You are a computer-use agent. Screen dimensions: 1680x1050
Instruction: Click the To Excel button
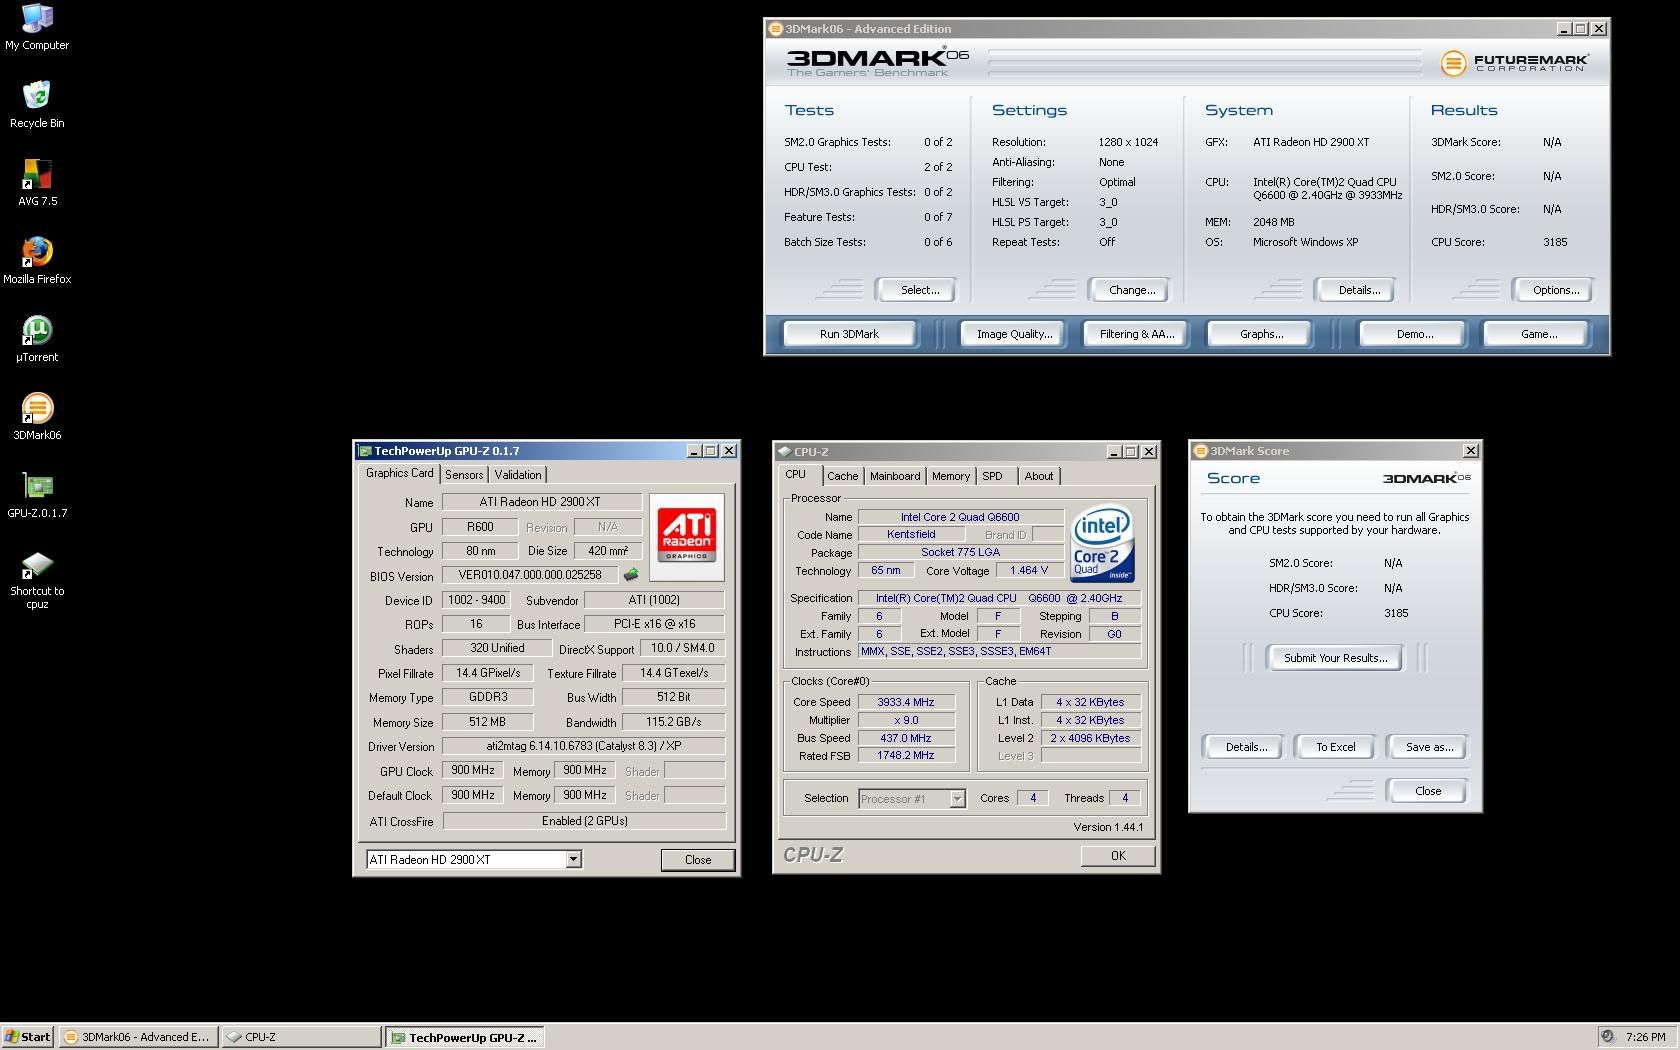[1335, 747]
